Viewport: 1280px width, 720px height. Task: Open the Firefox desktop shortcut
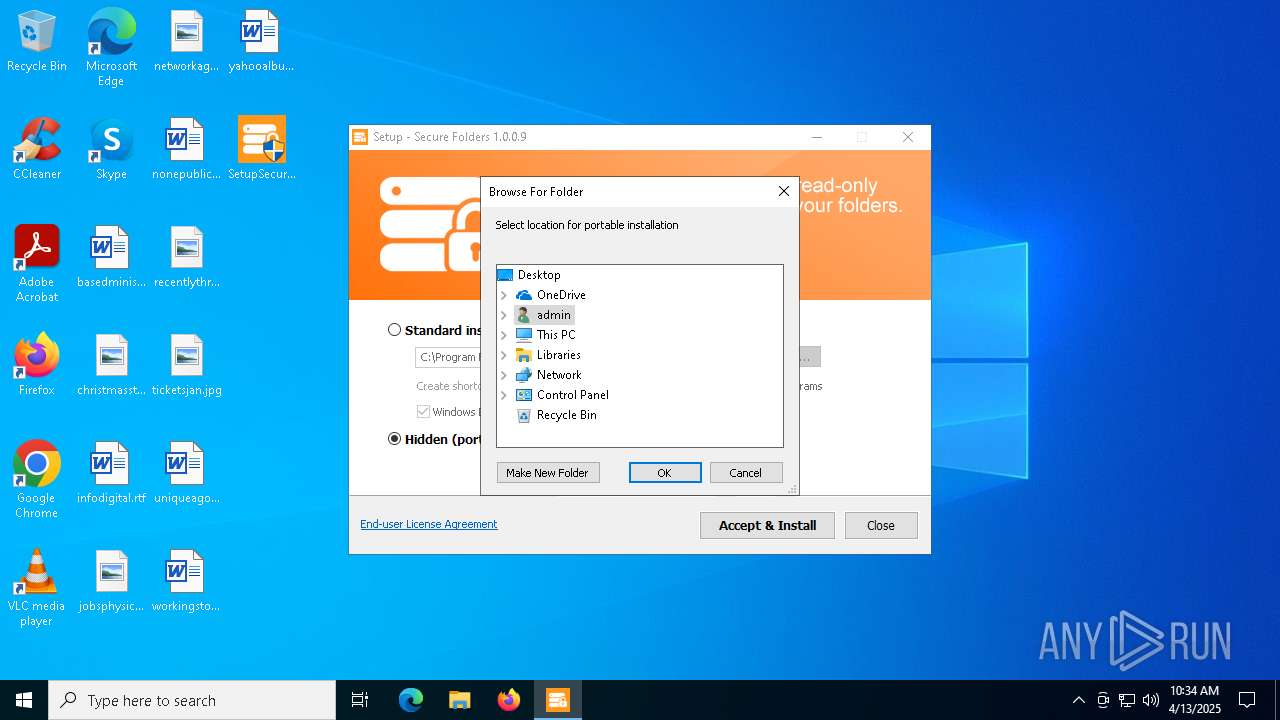click(x=37, y=366)
